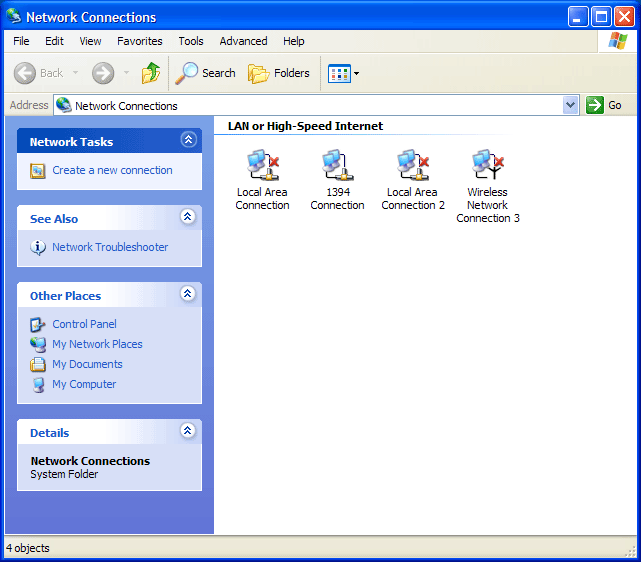Open the Network Troubleshooter link
This screenshot has width=641, height=562.
pos(110,247)
